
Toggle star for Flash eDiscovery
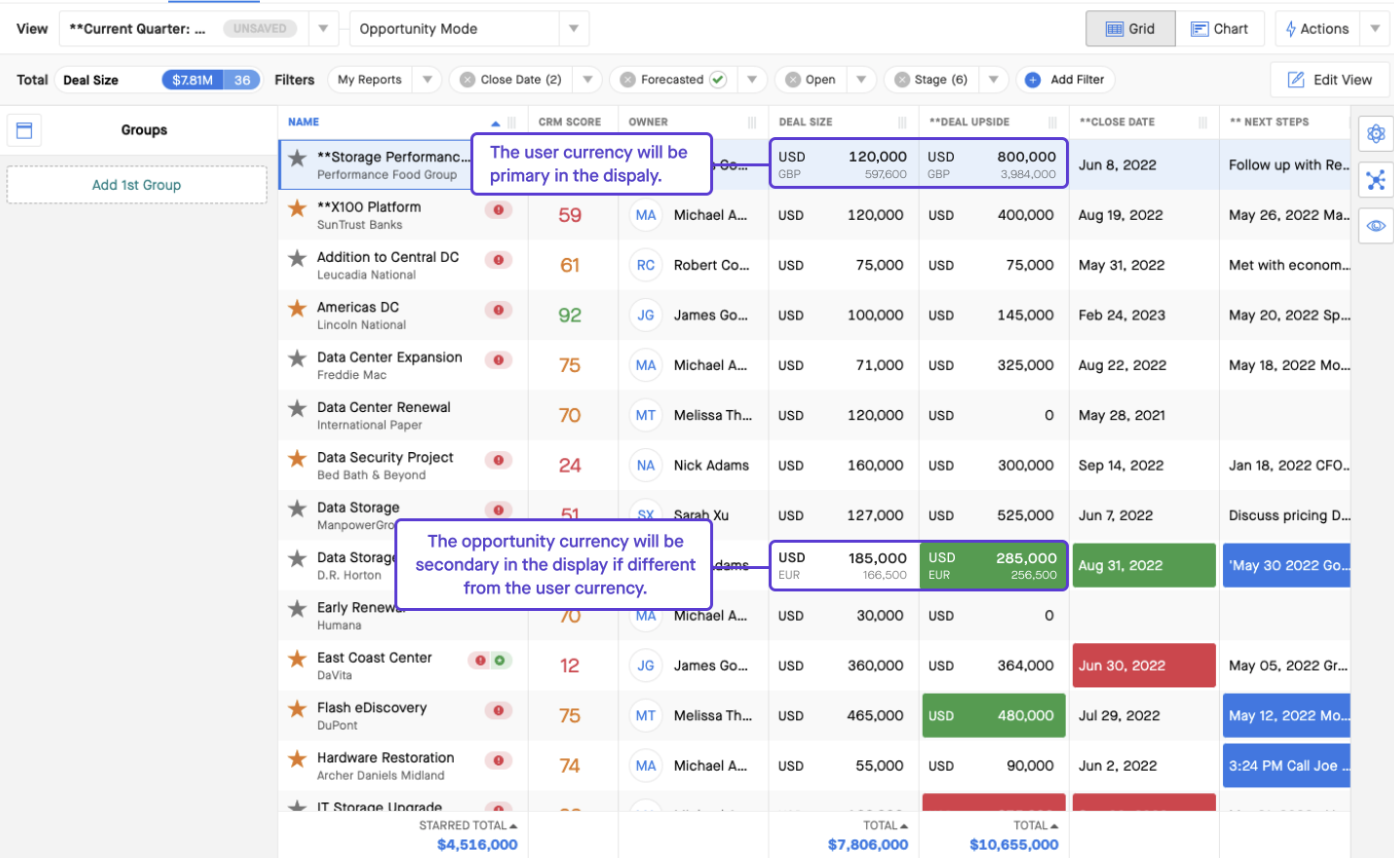coord(297,708)
